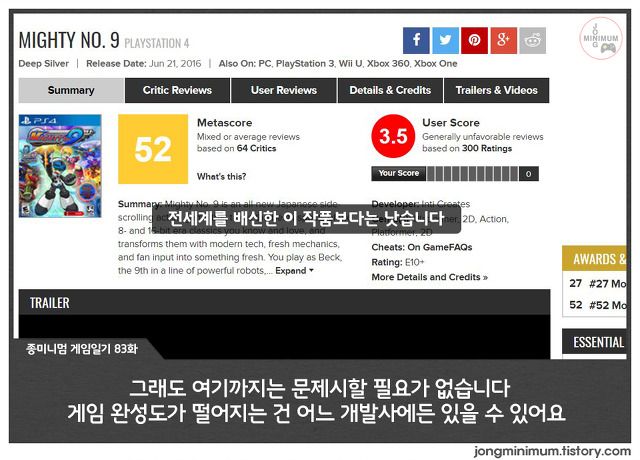The image size is (640, 460).
Task: Open the PC platform link
Action: coord(264,64)
